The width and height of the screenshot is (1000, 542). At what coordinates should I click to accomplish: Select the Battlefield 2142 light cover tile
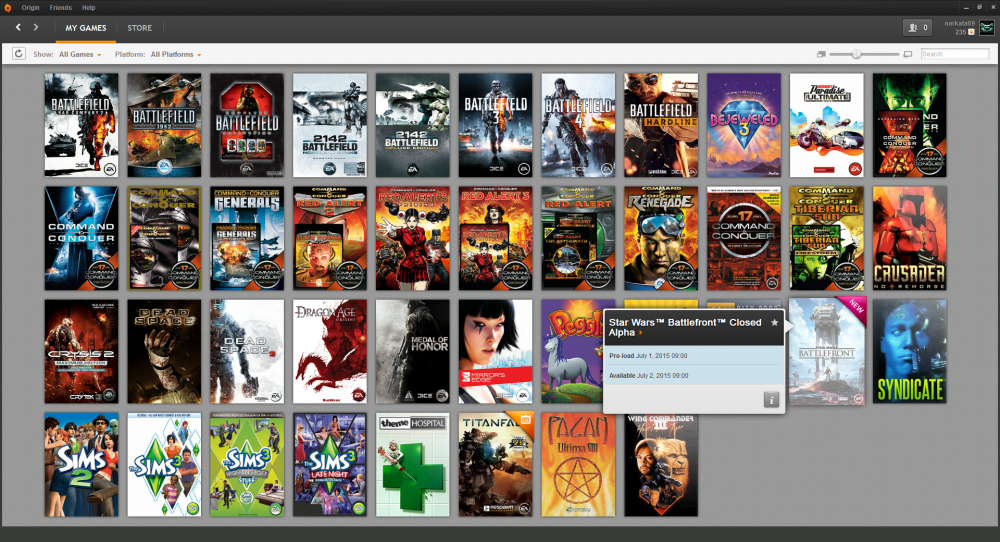click(330, 125)
